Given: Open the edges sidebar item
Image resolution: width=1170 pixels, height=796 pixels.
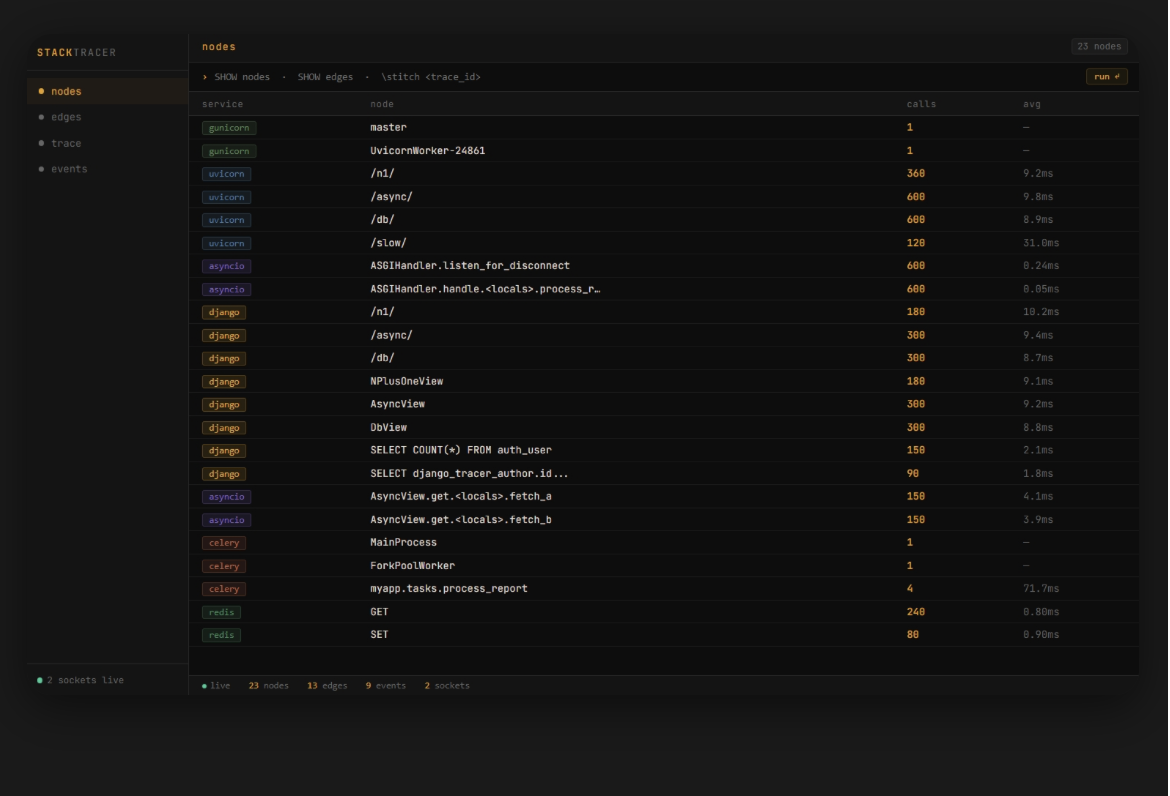Looking at the screenshot, I should (107, 117).
